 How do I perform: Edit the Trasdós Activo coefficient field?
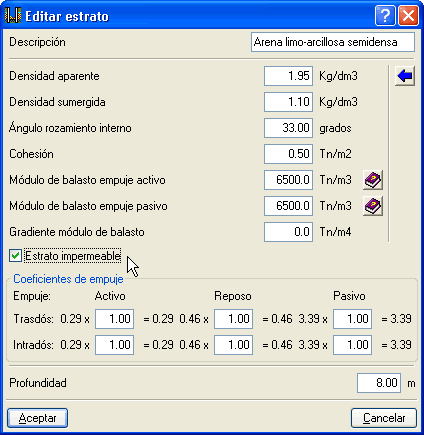click(x=115, y=319)
